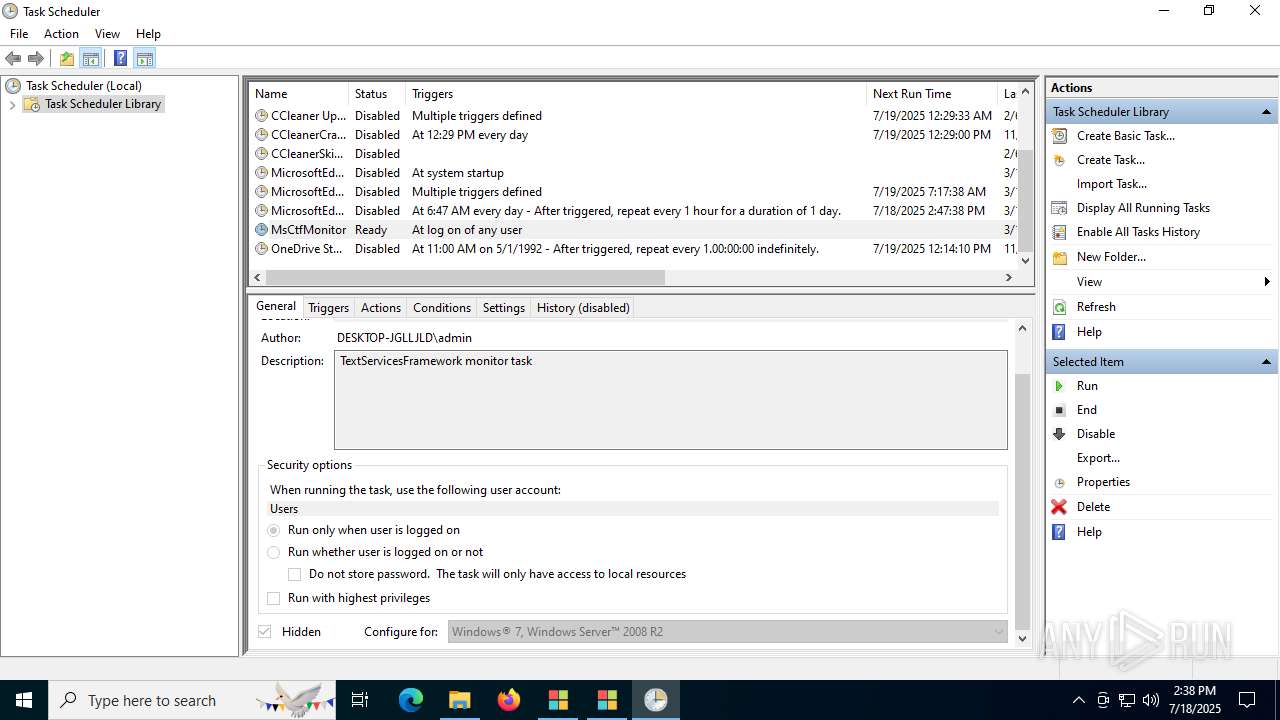Toggle Do not store password checkbox
Screen dimensions: 1280x720
click(295, 574)
